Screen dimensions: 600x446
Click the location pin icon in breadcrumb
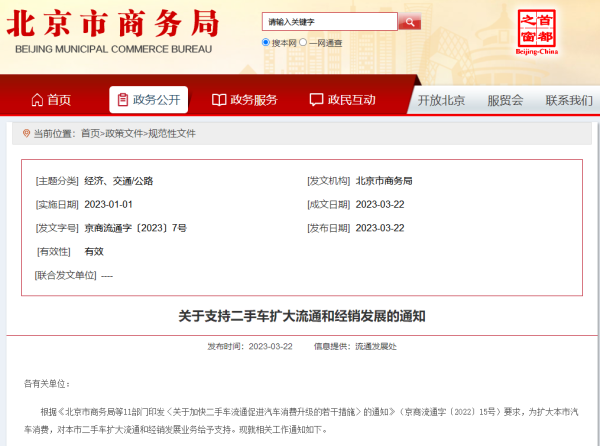pyautogui.click(x=25, y=133)
